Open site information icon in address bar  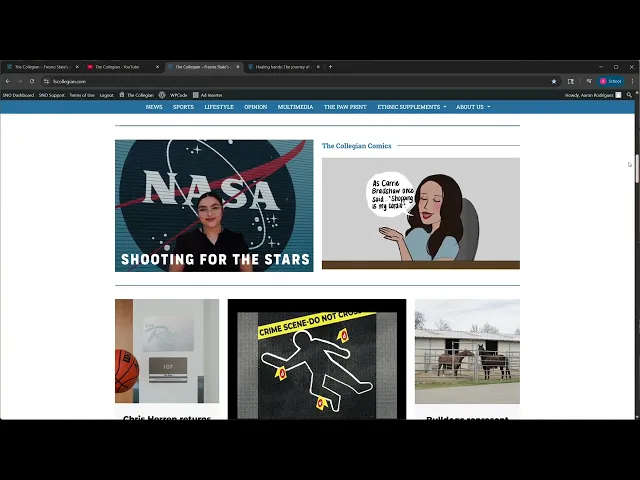pyautogui.click(x=47, y=81)
